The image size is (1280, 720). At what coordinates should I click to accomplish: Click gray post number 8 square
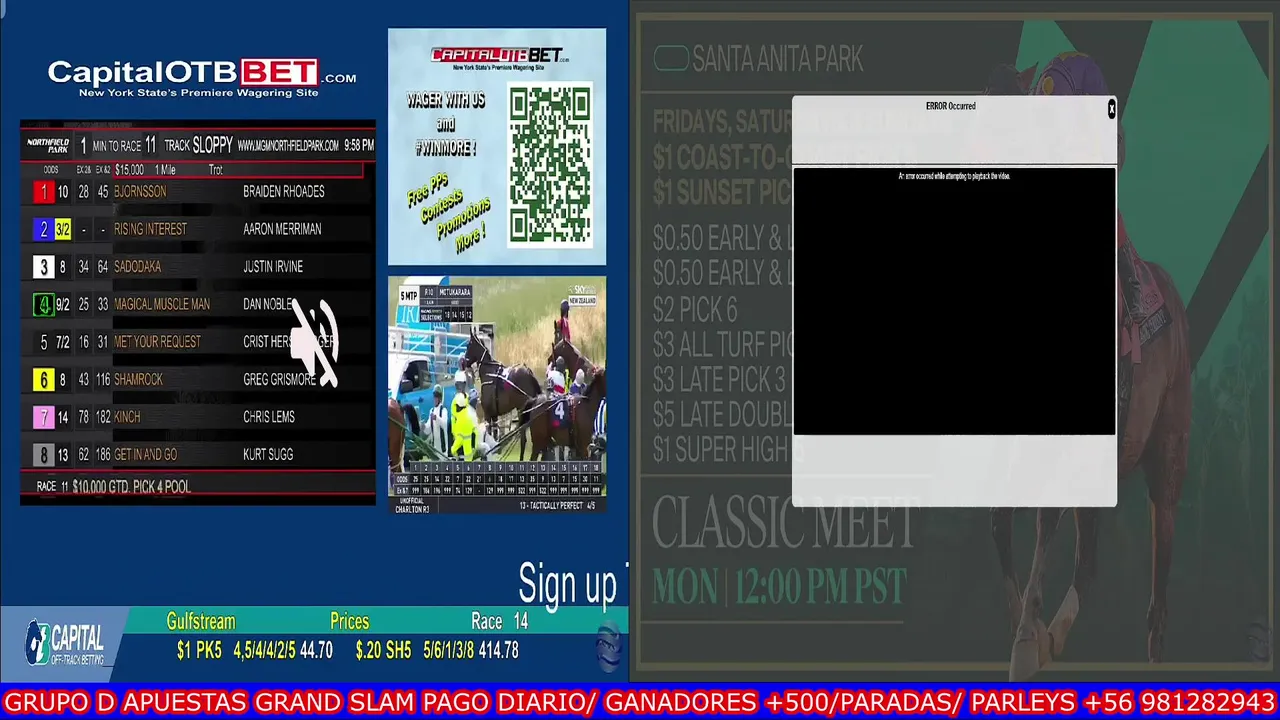43,455
